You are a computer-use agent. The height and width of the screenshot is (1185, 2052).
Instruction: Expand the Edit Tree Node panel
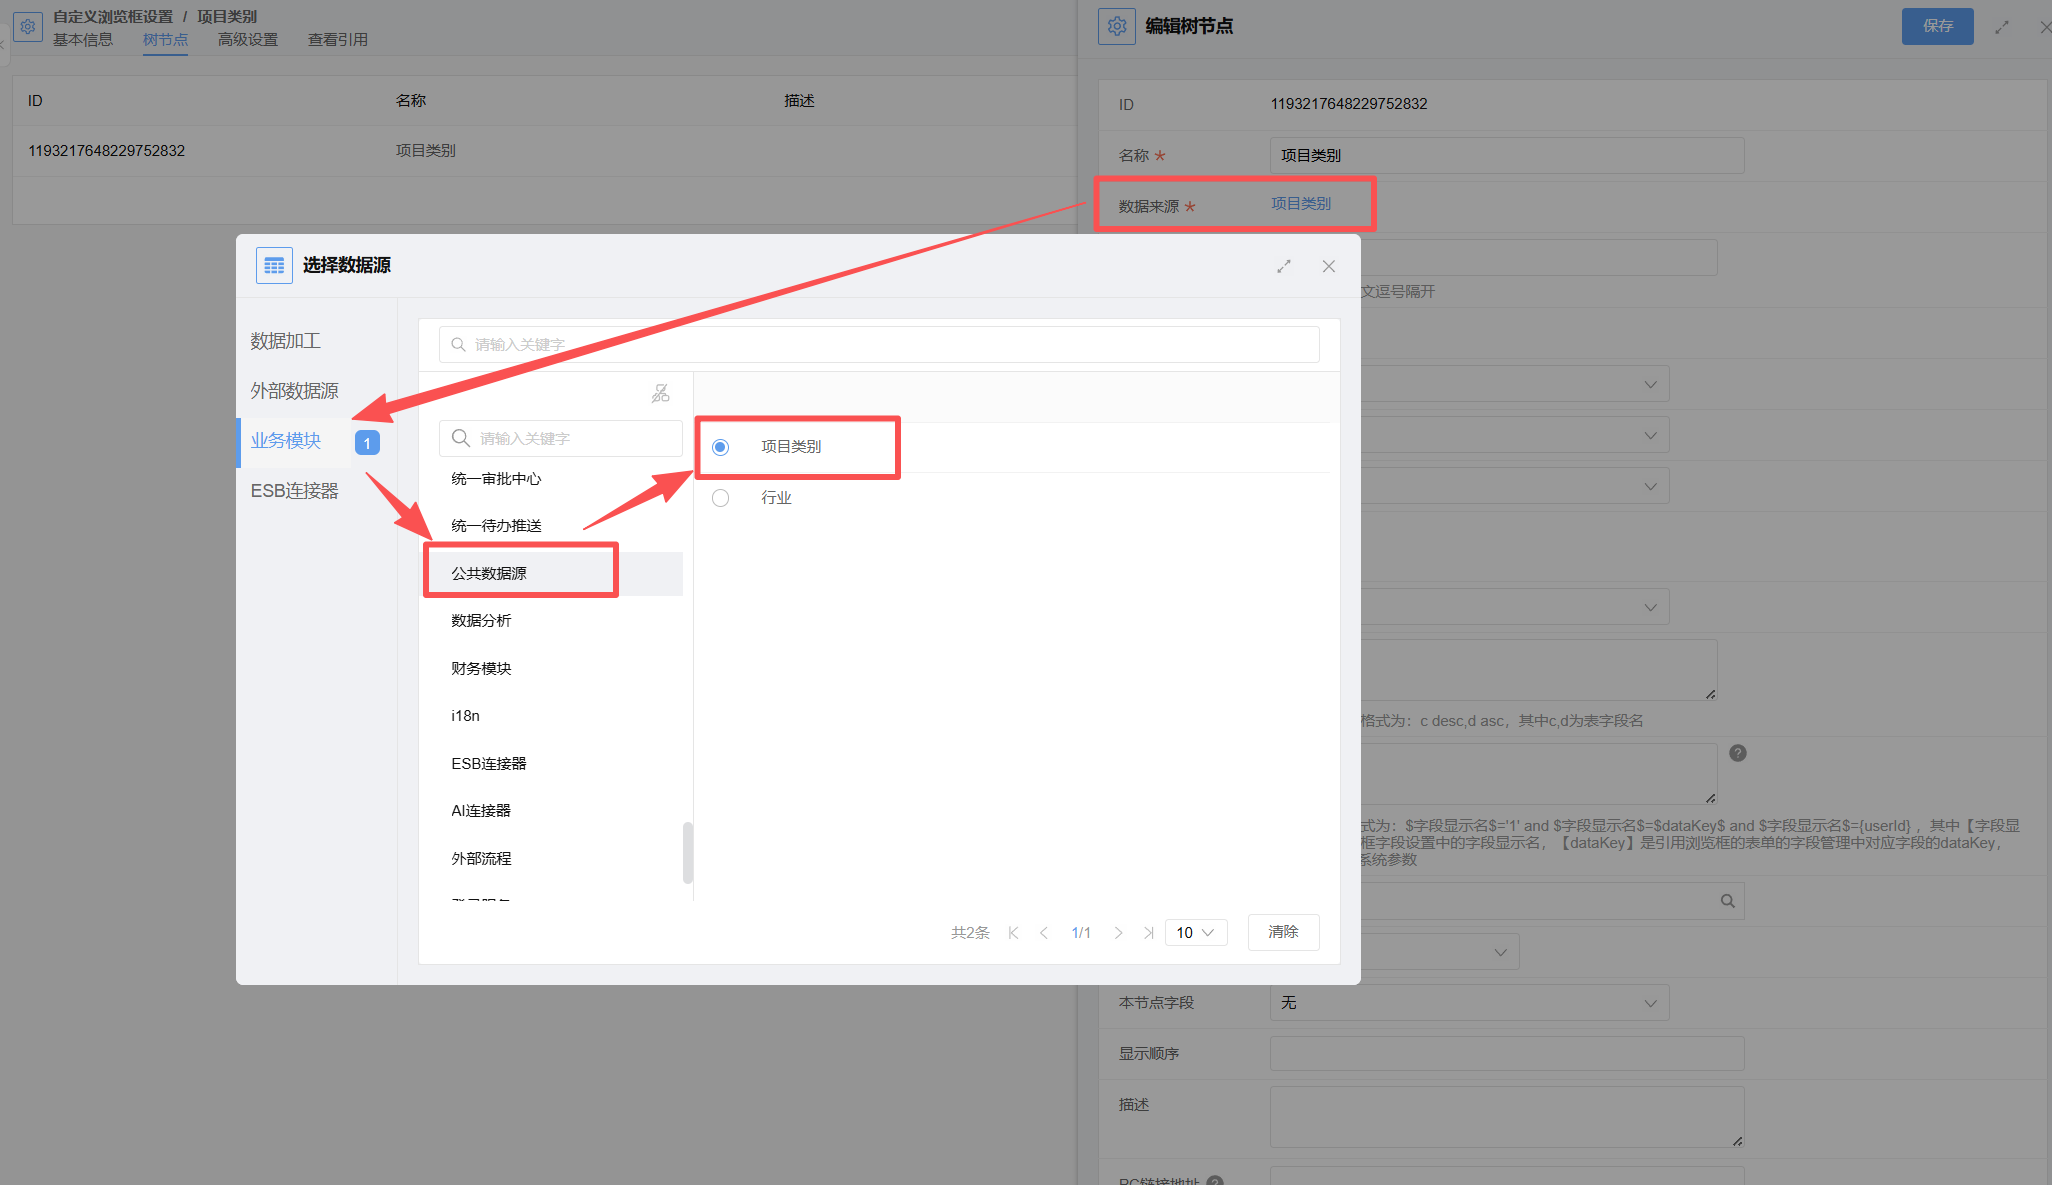pos(2002,27)
